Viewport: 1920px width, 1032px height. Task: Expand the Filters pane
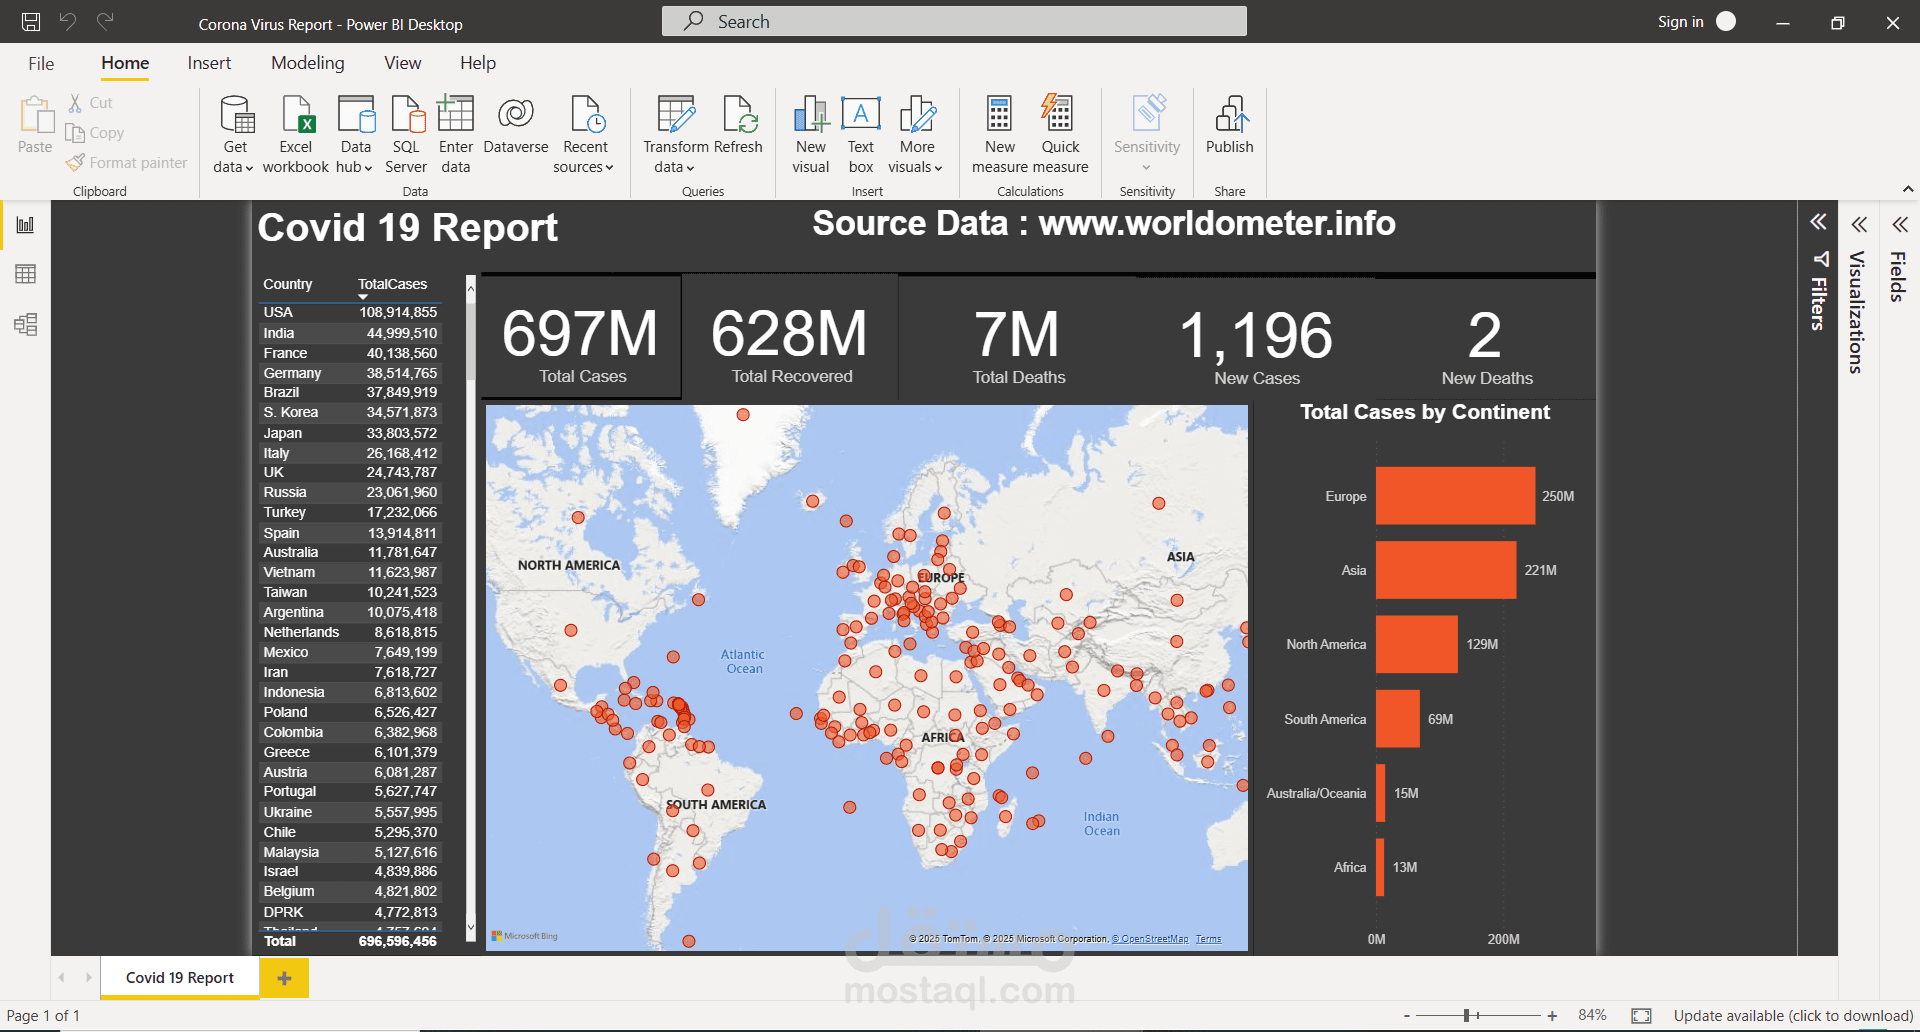pos(1818,222)
